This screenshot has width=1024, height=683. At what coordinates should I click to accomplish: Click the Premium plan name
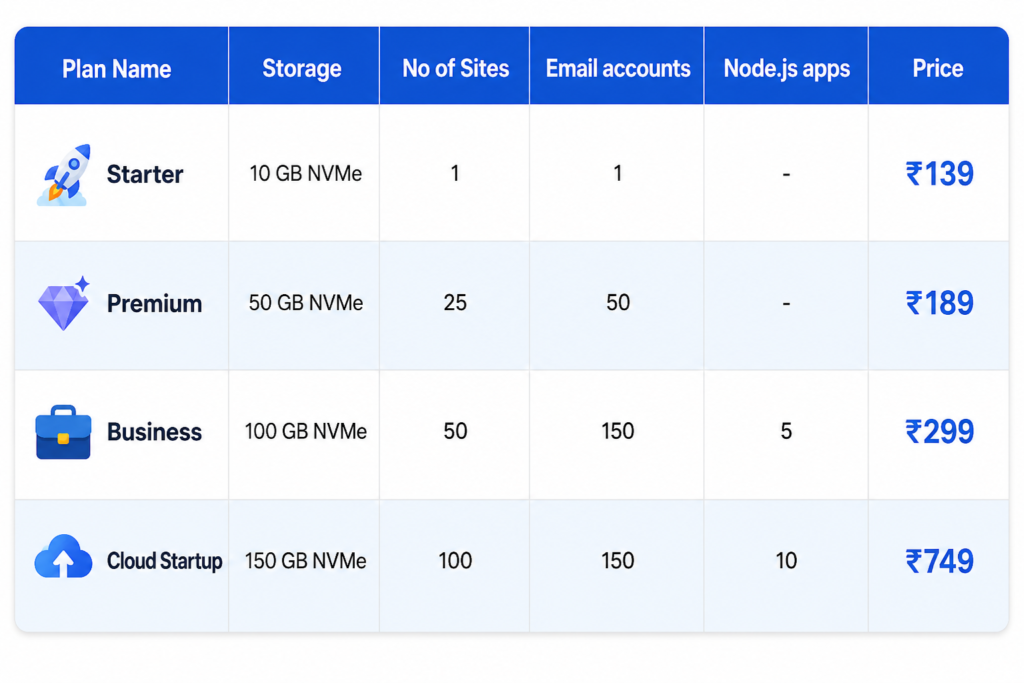pos(154,304)
